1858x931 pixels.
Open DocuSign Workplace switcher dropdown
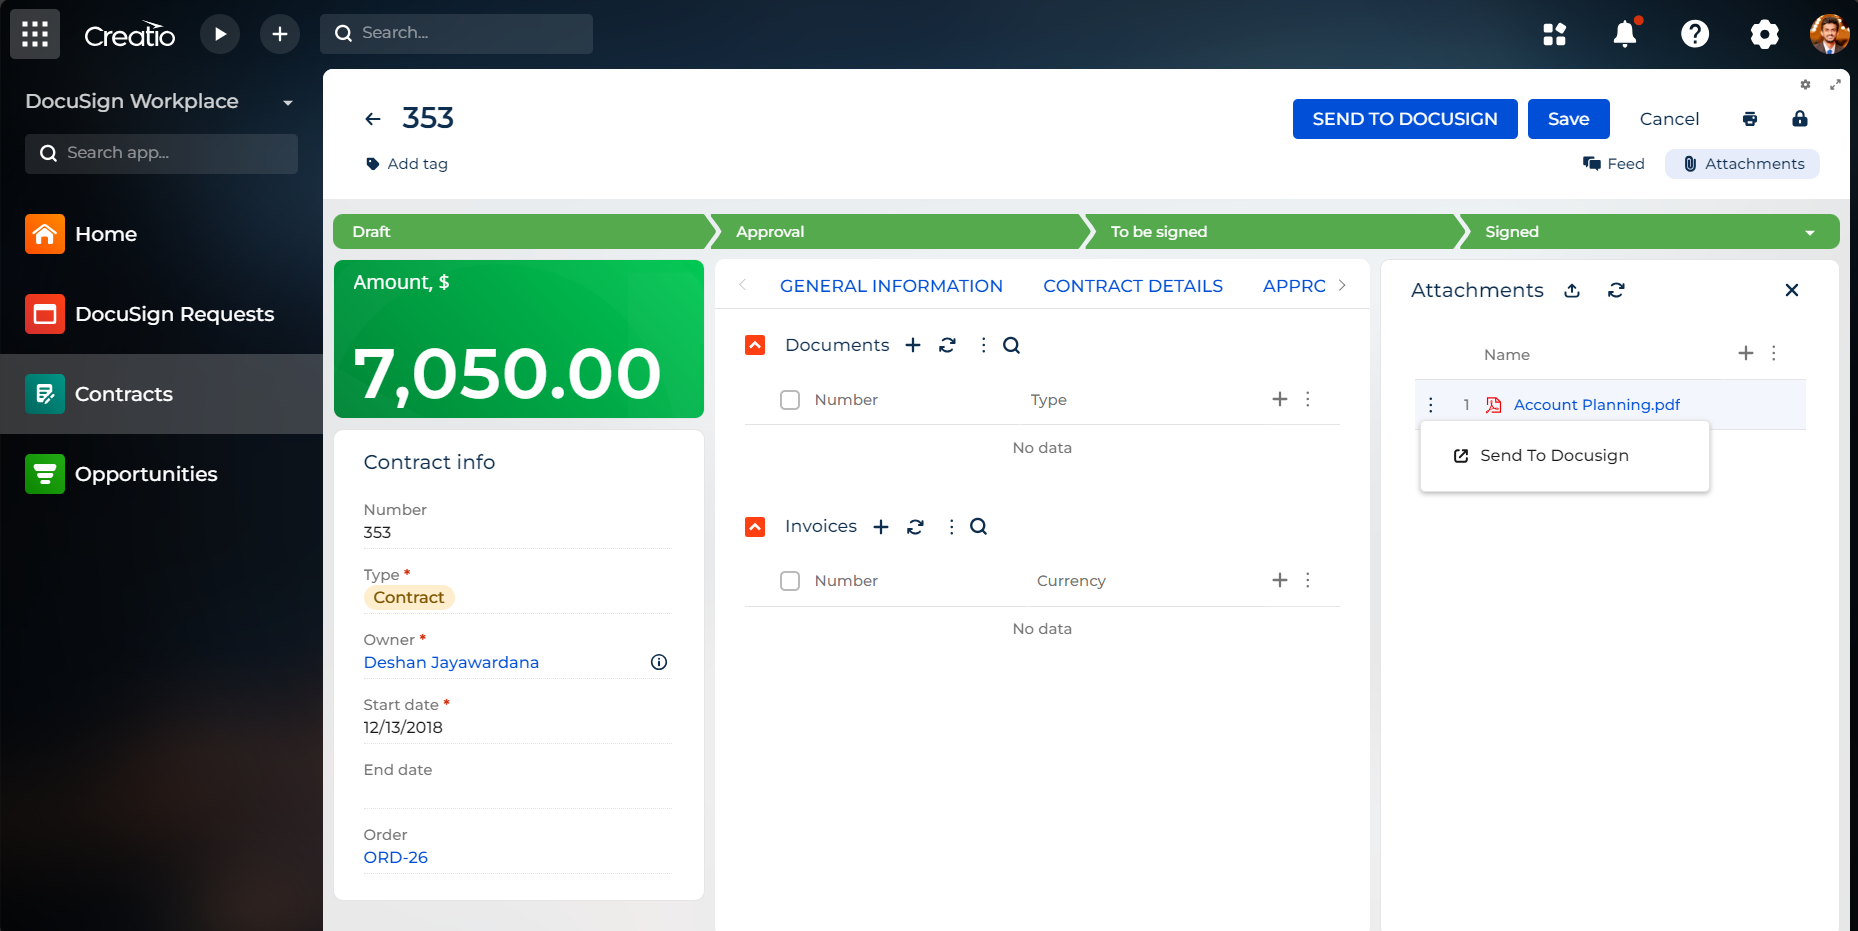pyautogui.click(x=288, y=103)
